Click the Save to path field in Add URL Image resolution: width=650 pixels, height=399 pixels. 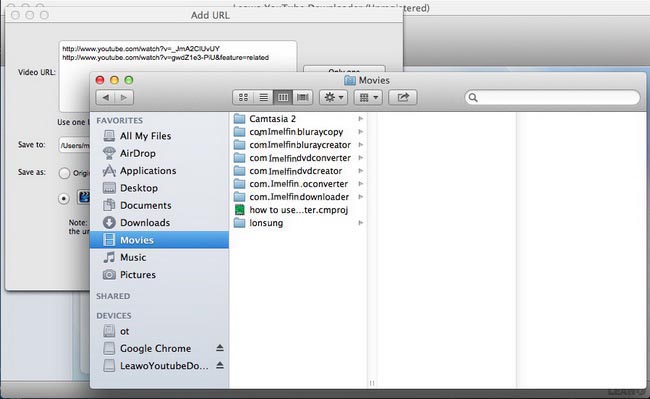point(75,145)
